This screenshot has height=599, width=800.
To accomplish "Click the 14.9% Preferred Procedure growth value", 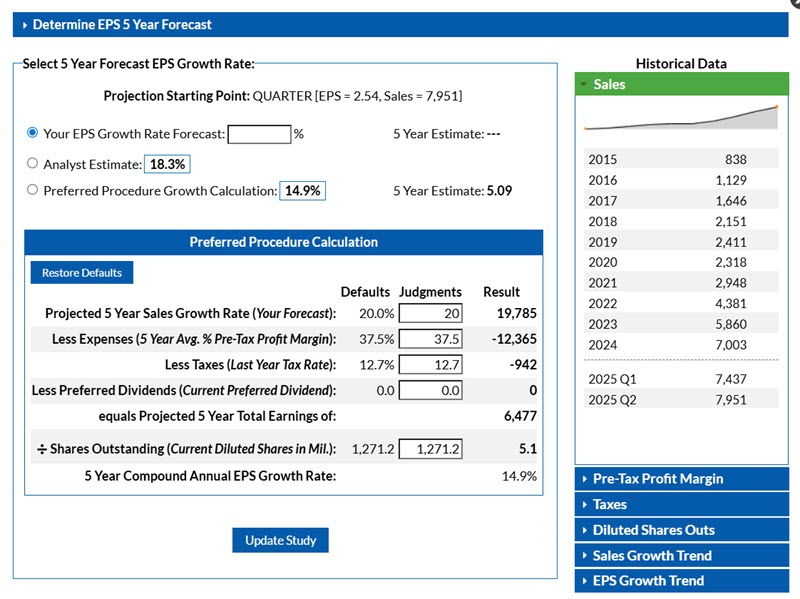I will pos(303,191).
